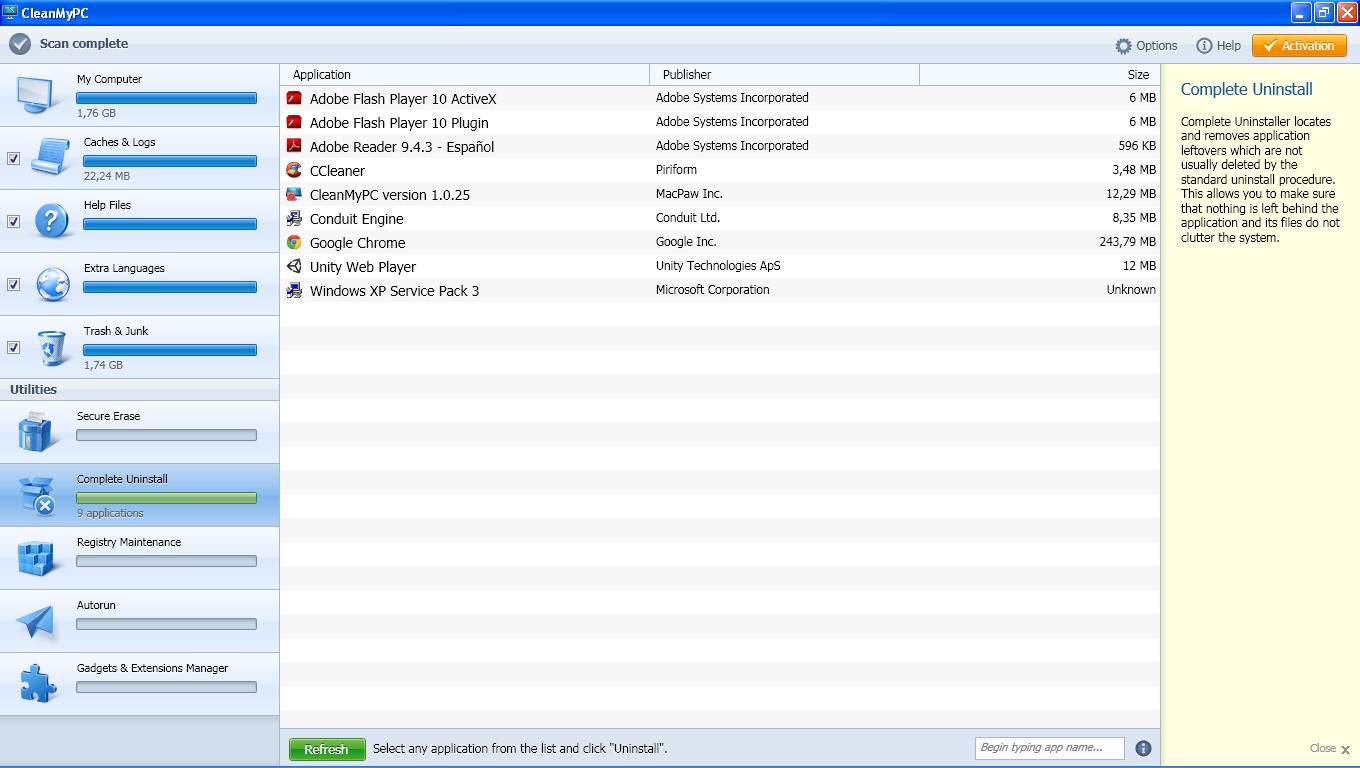Screen dimensions: 1360x768
Task: Open the Registry Maintenance utility
Action: 139,558
